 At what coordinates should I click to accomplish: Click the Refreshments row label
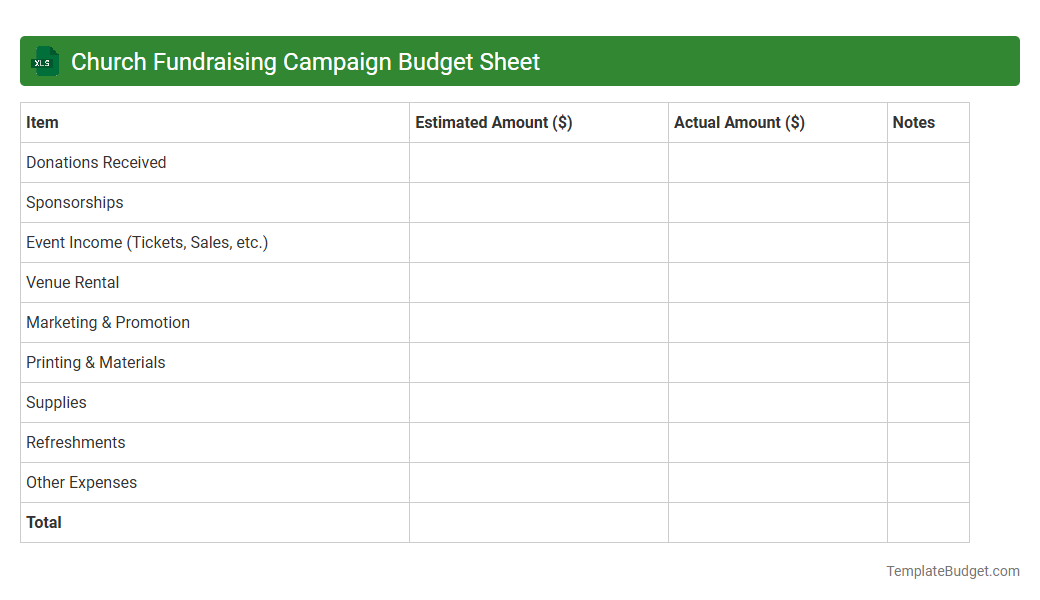pyautogui.click(x=75, y=442)
